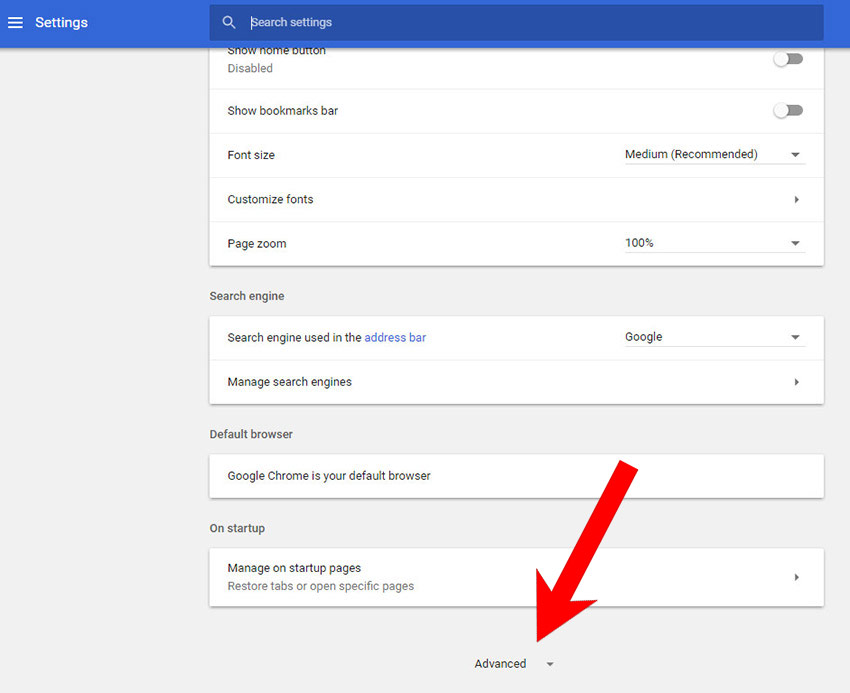Click the Search engine section heading

(x=247, y=296)
